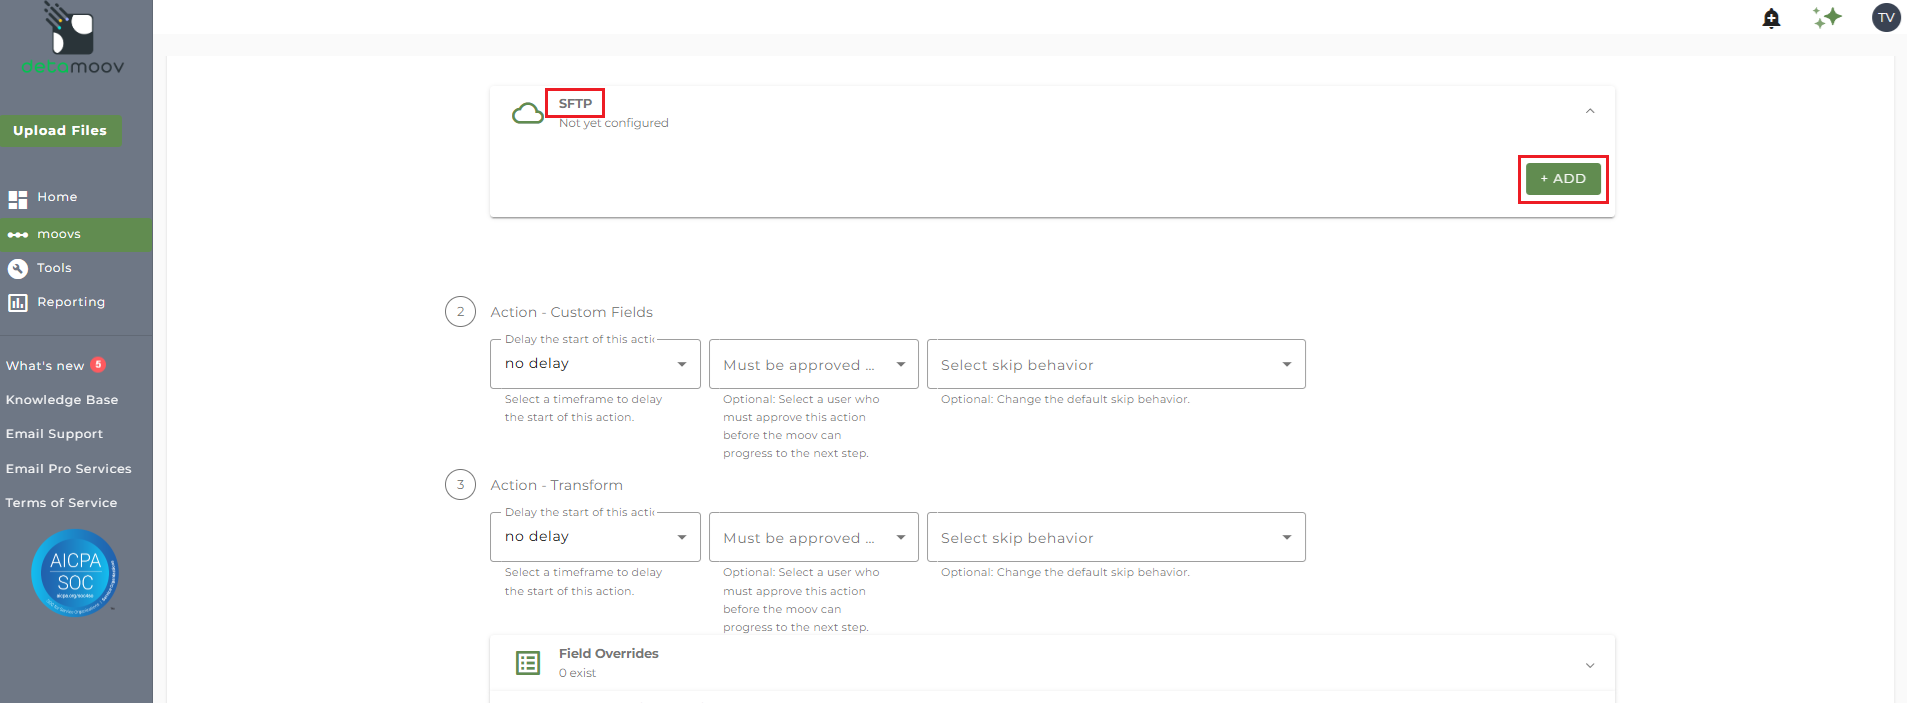Click the Reporting chart icon
The height and width of the screenshot is (703, 1907).
[x=18, y=302]
